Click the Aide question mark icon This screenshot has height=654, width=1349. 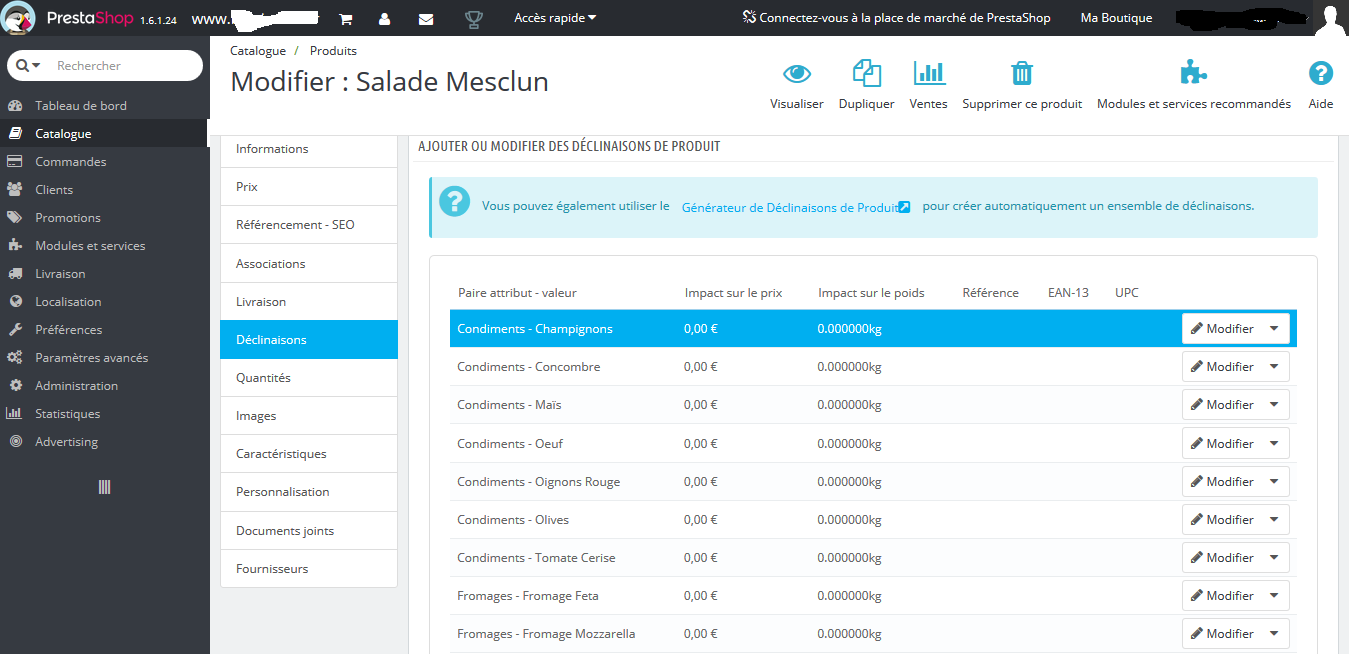click(1321, 73)
